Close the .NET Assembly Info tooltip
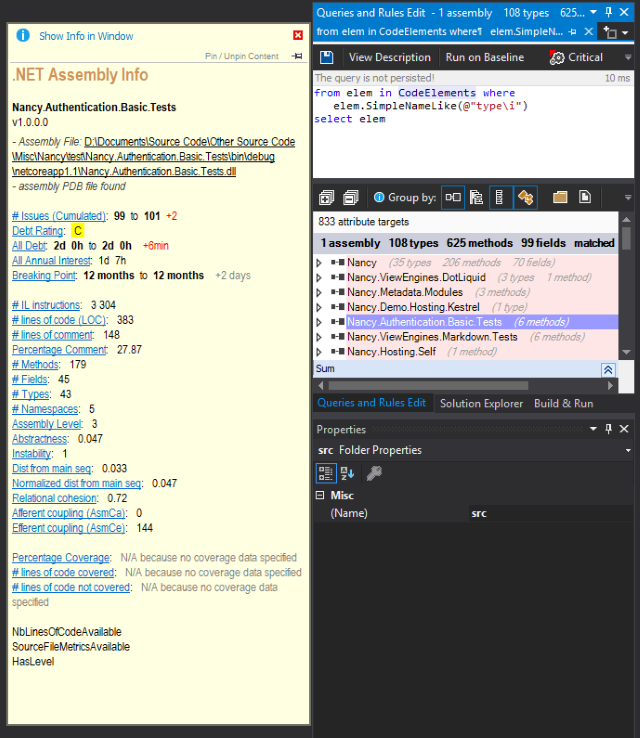The height and width of the screenshot is (738, 640). pos(297,35)
